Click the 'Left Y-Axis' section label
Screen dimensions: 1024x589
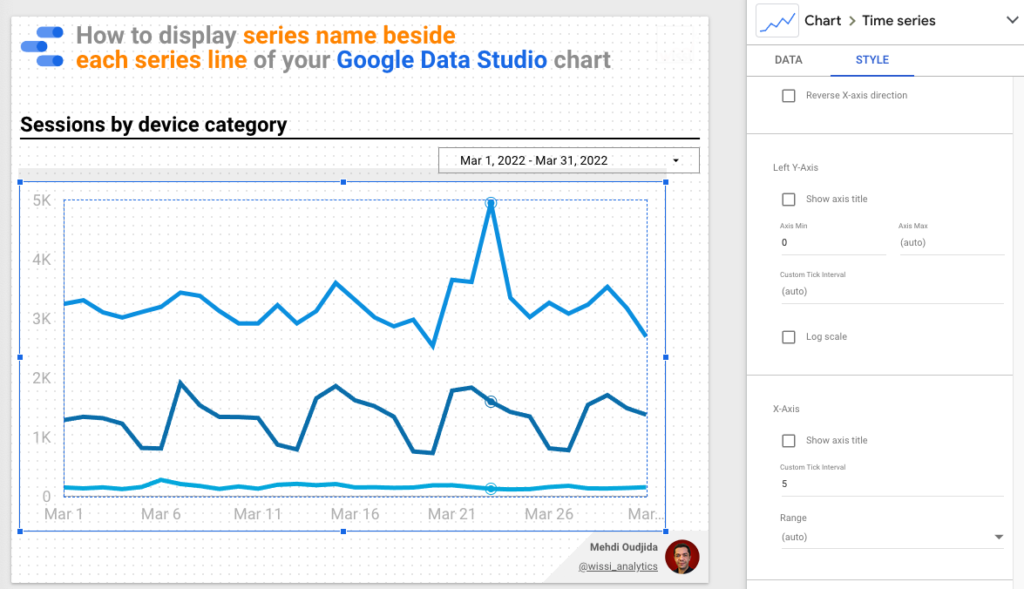(795, 167)
